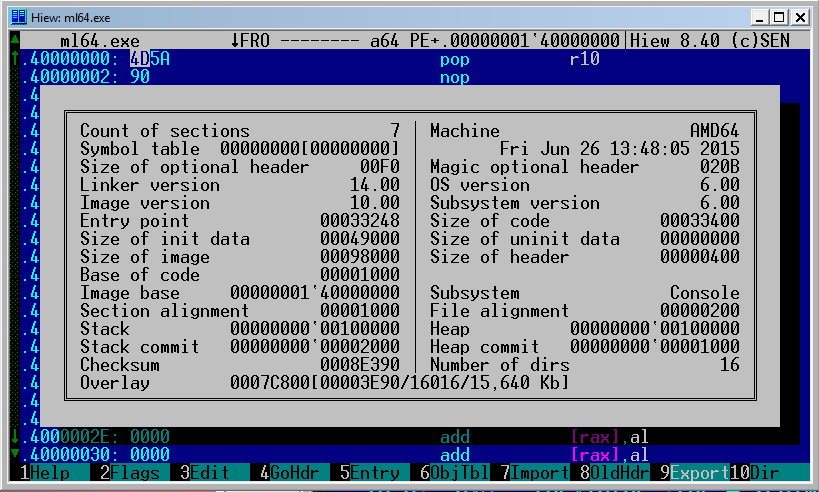The height and width of the screenshot is (492, 819).
Task: Select 3 Edit in bottom key bar
Action: pyautogui.click(x=203, y=473)
